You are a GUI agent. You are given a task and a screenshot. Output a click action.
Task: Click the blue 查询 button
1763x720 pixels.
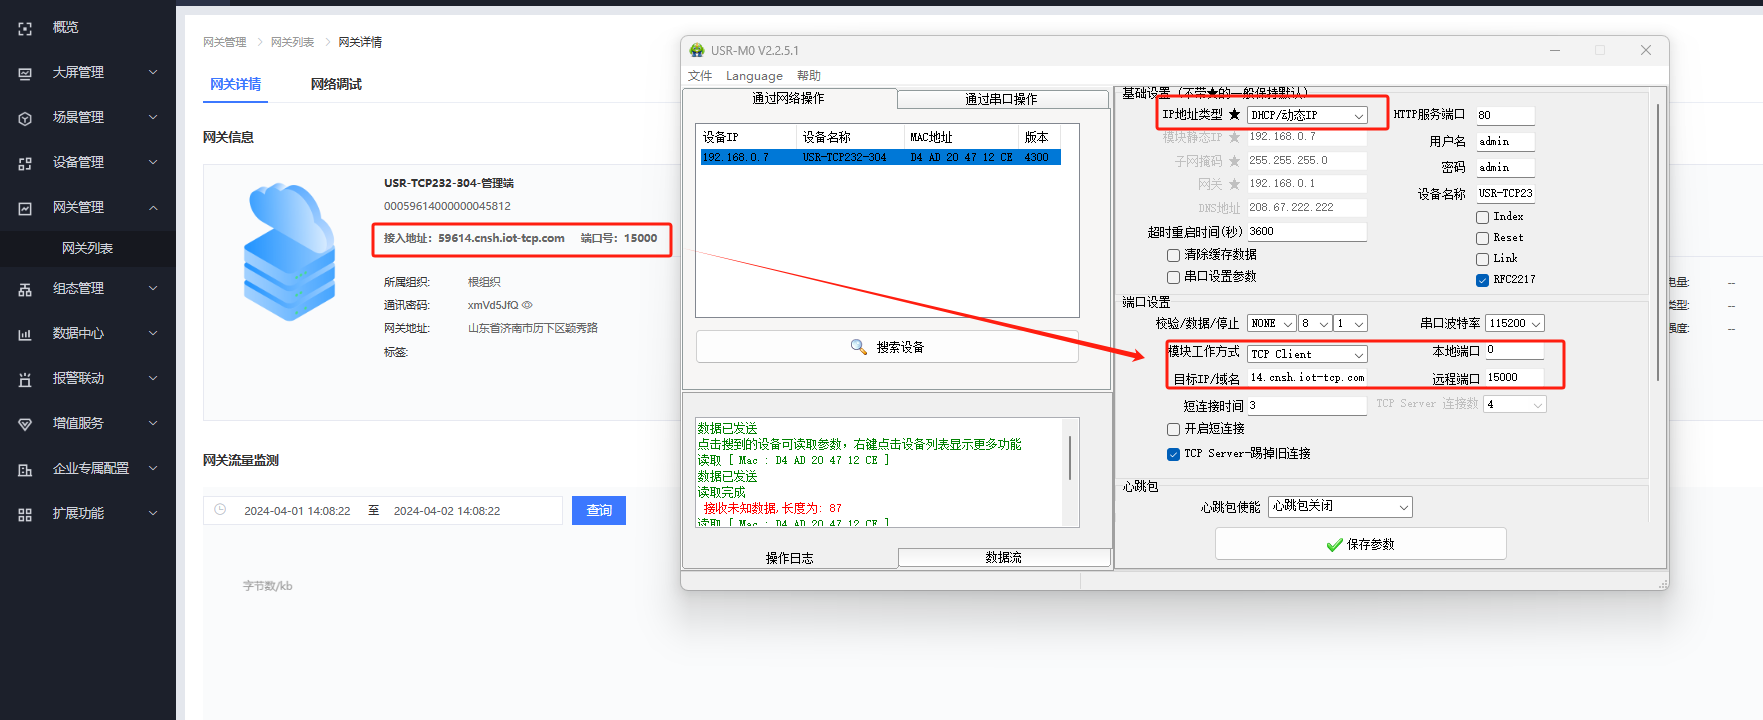click(599, 510)
